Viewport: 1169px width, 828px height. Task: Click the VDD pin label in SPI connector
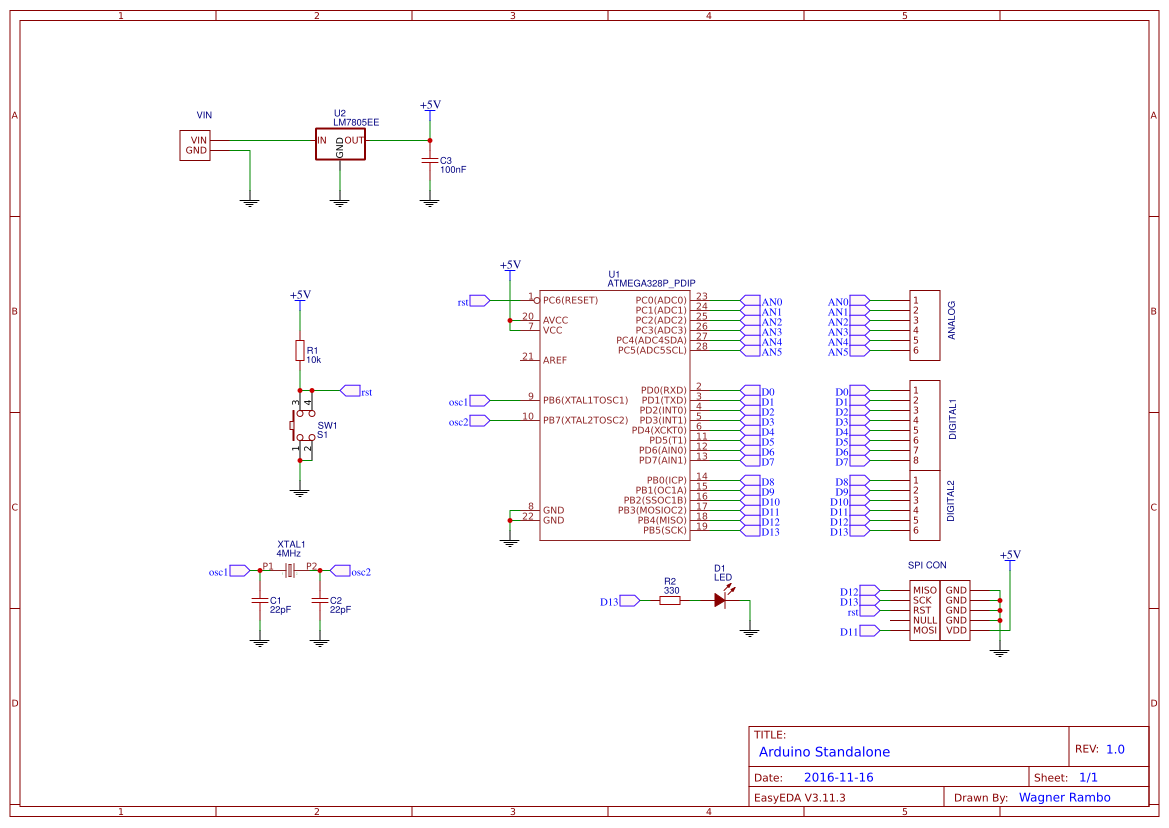(x=956, y=631)
